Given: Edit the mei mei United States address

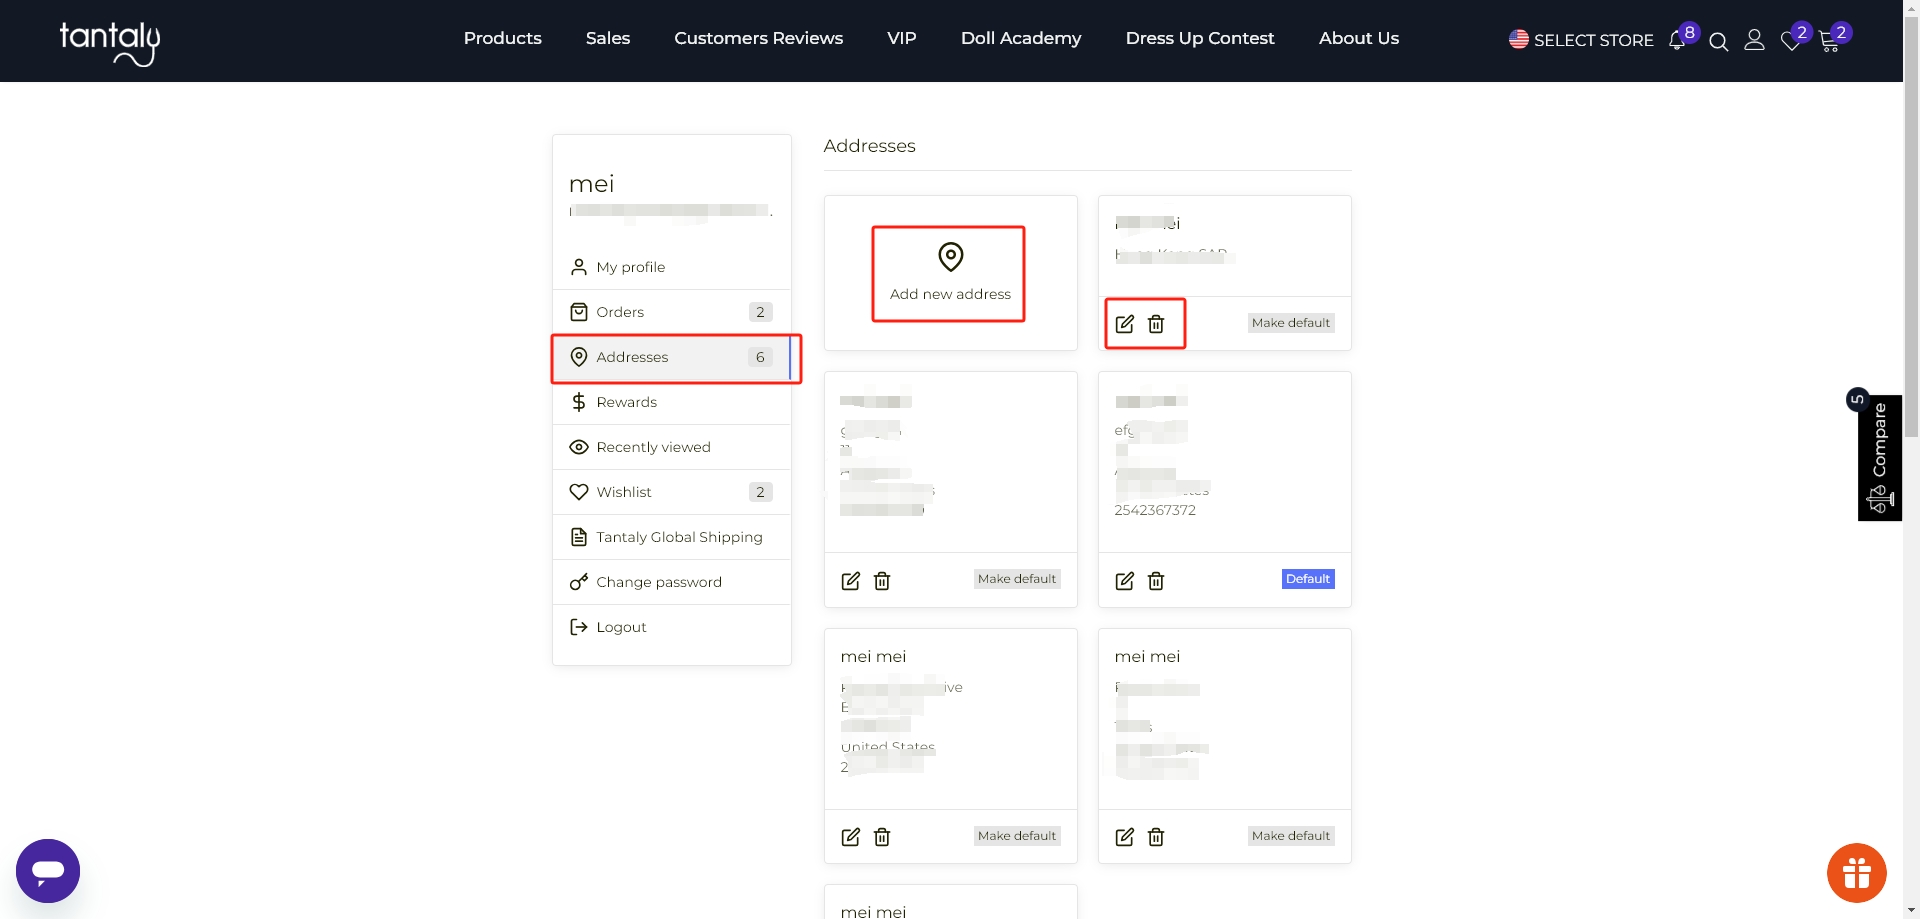Looking at the screenshot, I should 851,837.
